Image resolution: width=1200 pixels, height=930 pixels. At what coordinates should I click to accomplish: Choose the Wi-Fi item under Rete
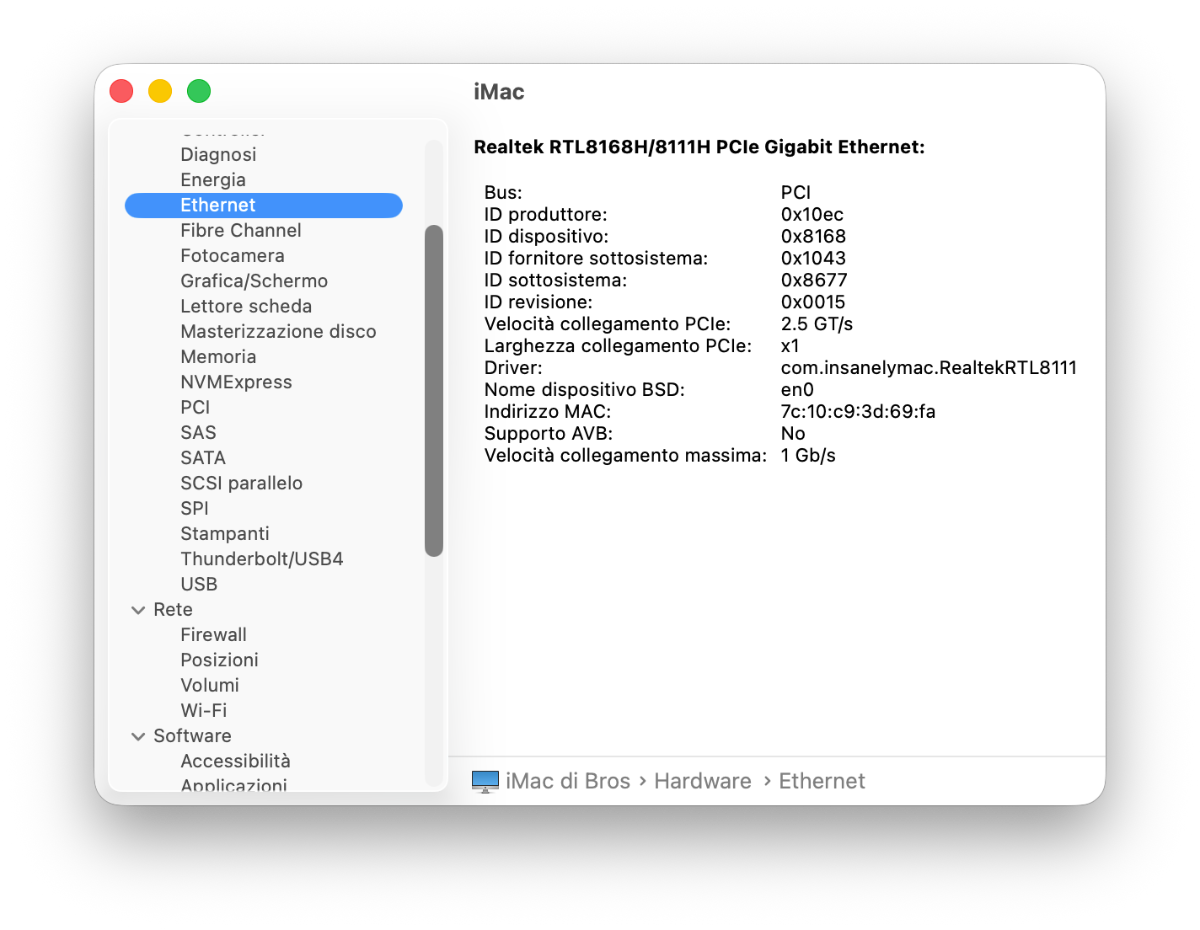203,710
